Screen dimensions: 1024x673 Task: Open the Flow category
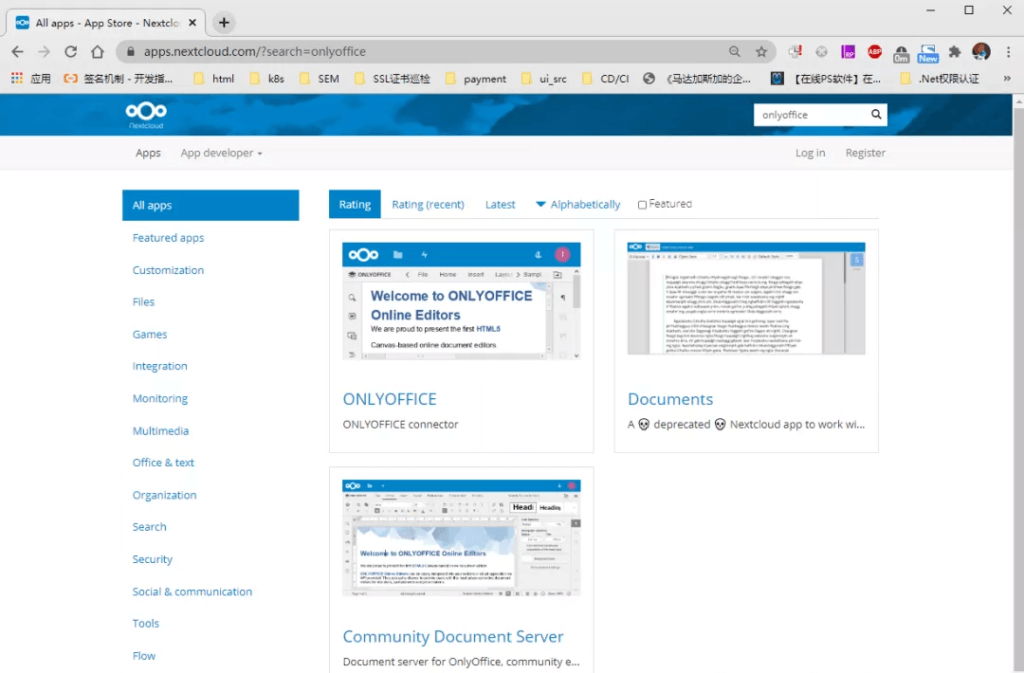[144, 655]
